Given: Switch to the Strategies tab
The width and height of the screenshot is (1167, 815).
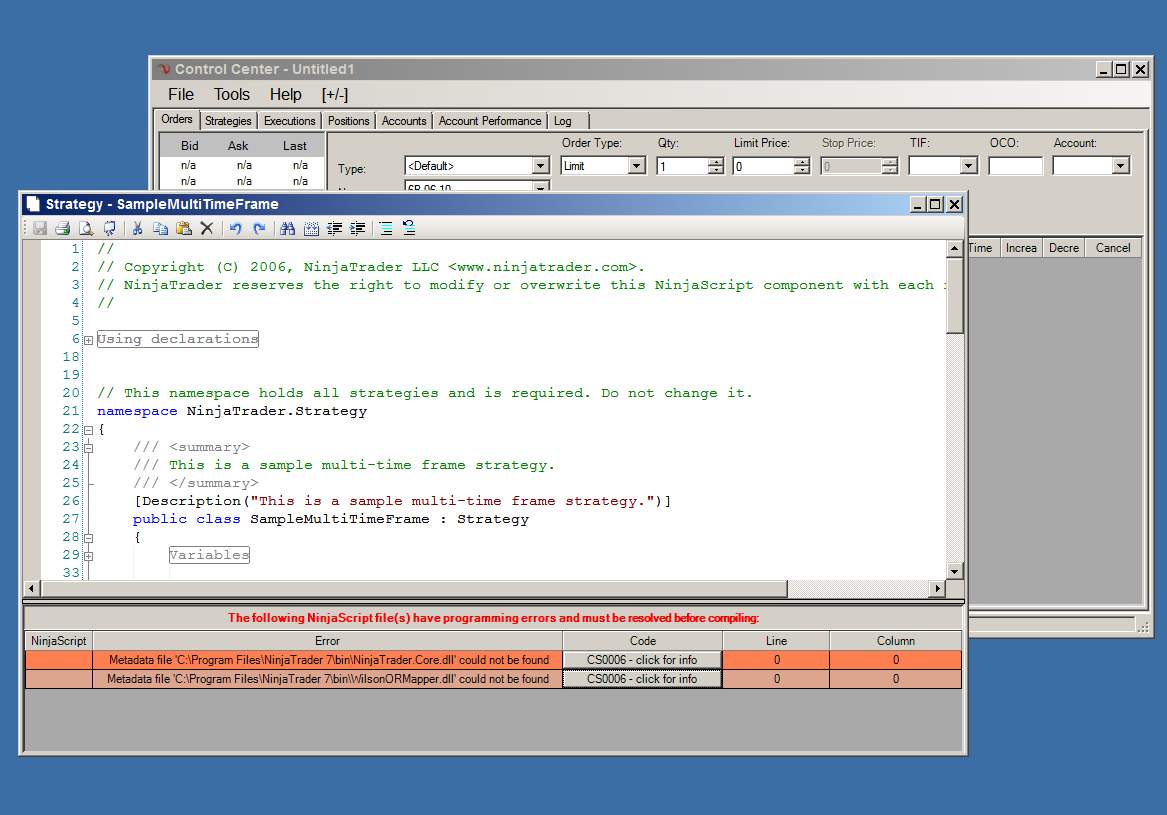Looking at the screenshot, I should pyautogui.click(x=228, y=121).
